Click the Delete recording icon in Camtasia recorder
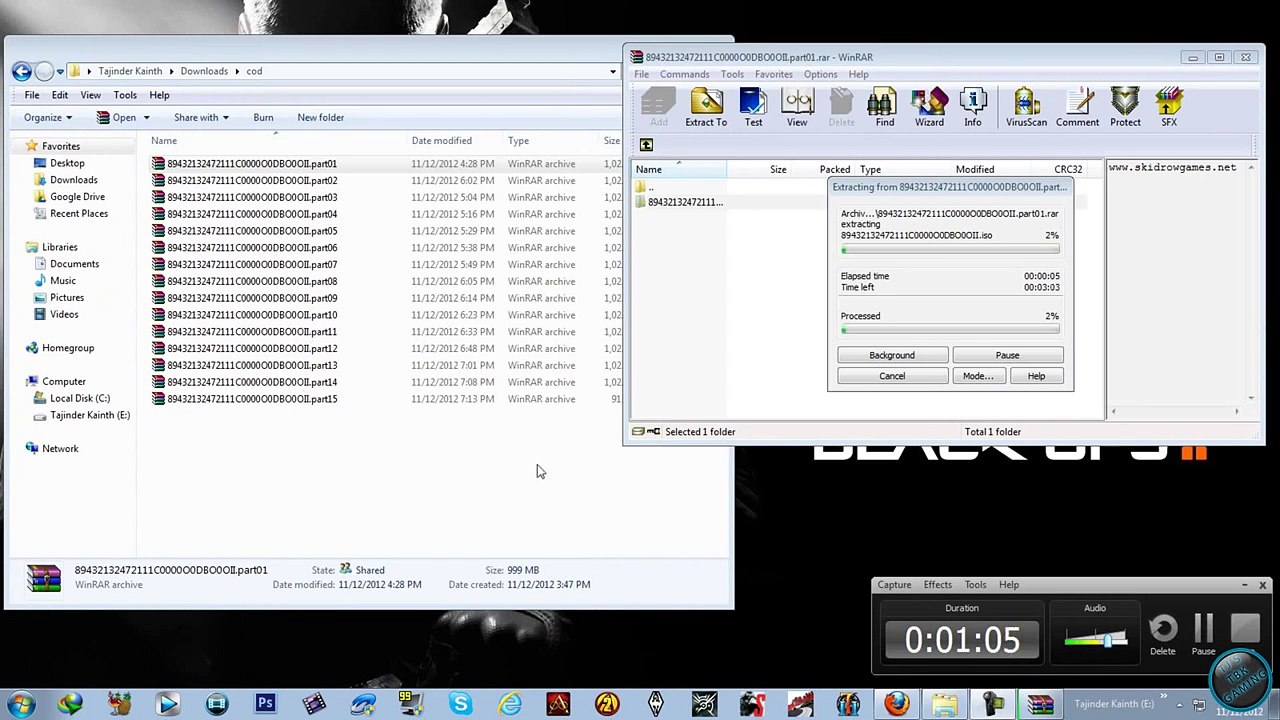 [1163, 634]
